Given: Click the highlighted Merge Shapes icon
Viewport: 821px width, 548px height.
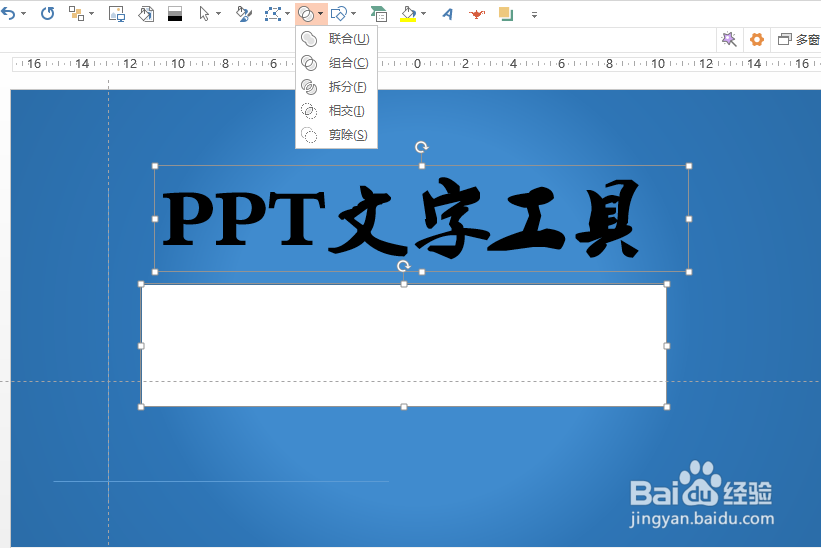Looking at the screenshot, I should tap(306, 14).
